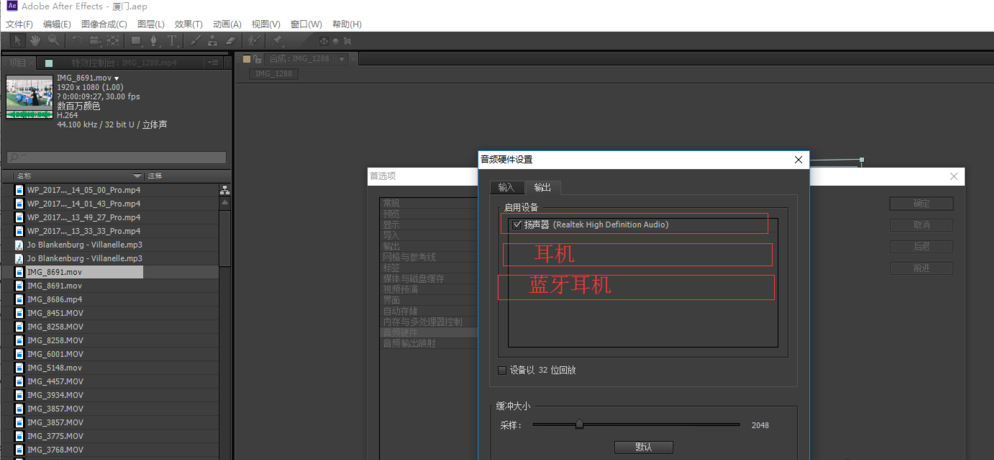The height and width of the screenshot is (460, 994).
Task: Click the IMG_8691.mov preview thumbnail
Action: (29, 97)
